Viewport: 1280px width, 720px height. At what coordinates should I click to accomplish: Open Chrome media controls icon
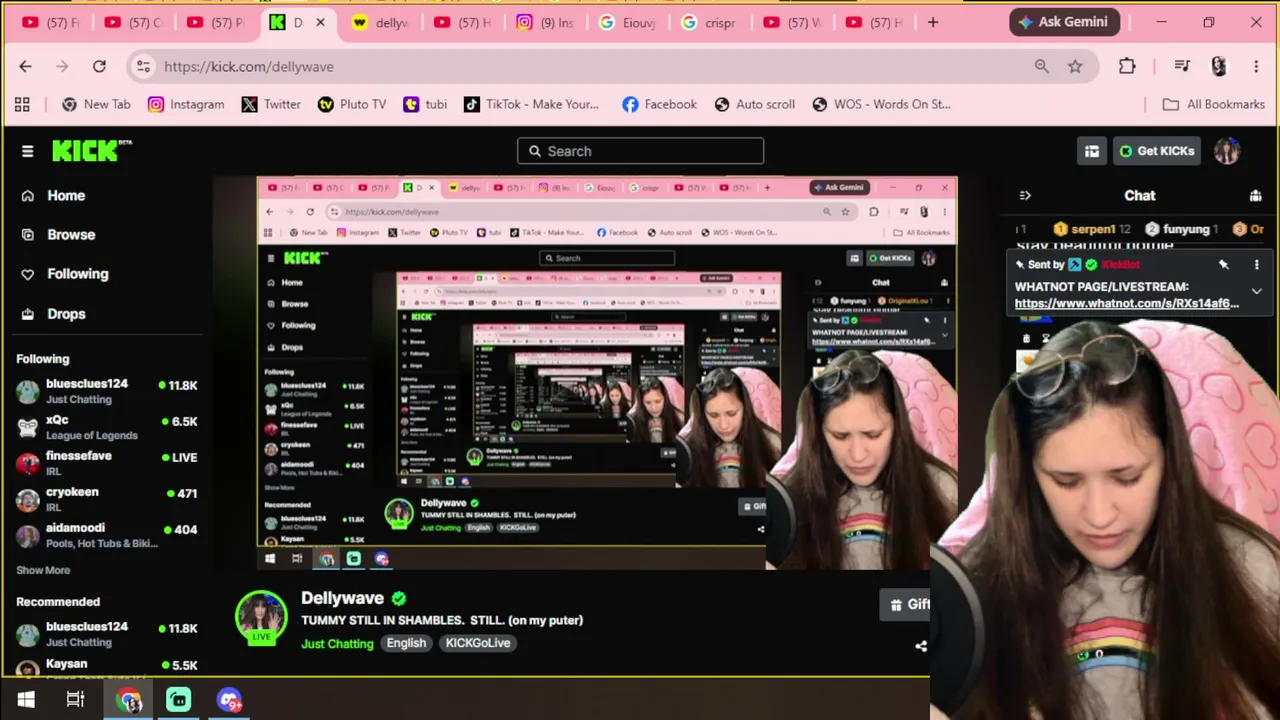[1182, 66]
